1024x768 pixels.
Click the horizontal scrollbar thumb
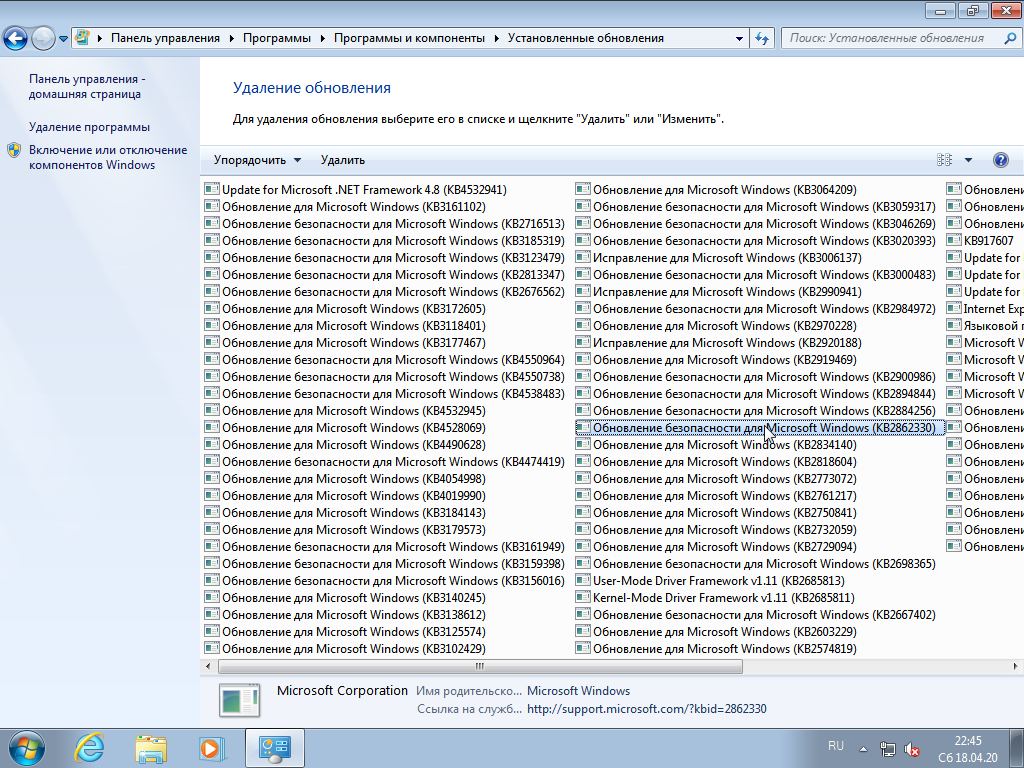click(x=480, y=666)
